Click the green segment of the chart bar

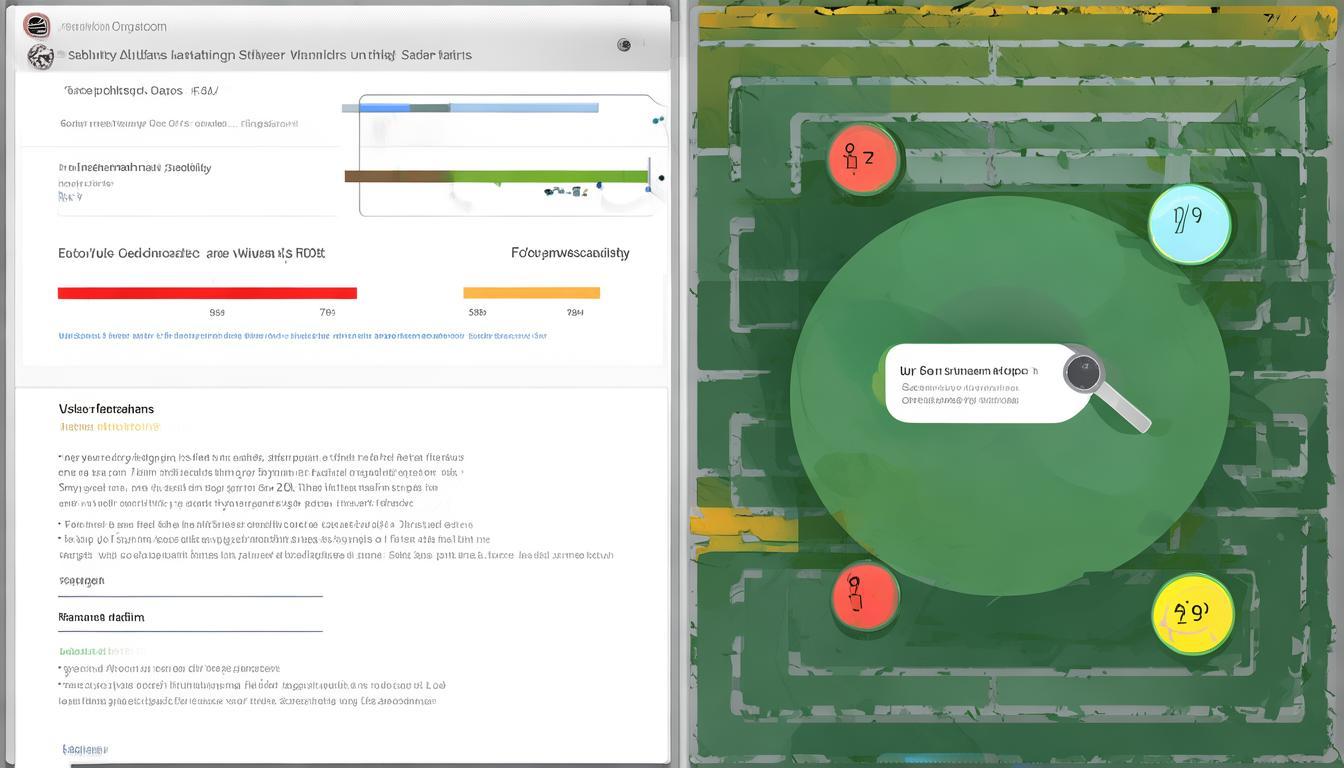click(550, 177)
